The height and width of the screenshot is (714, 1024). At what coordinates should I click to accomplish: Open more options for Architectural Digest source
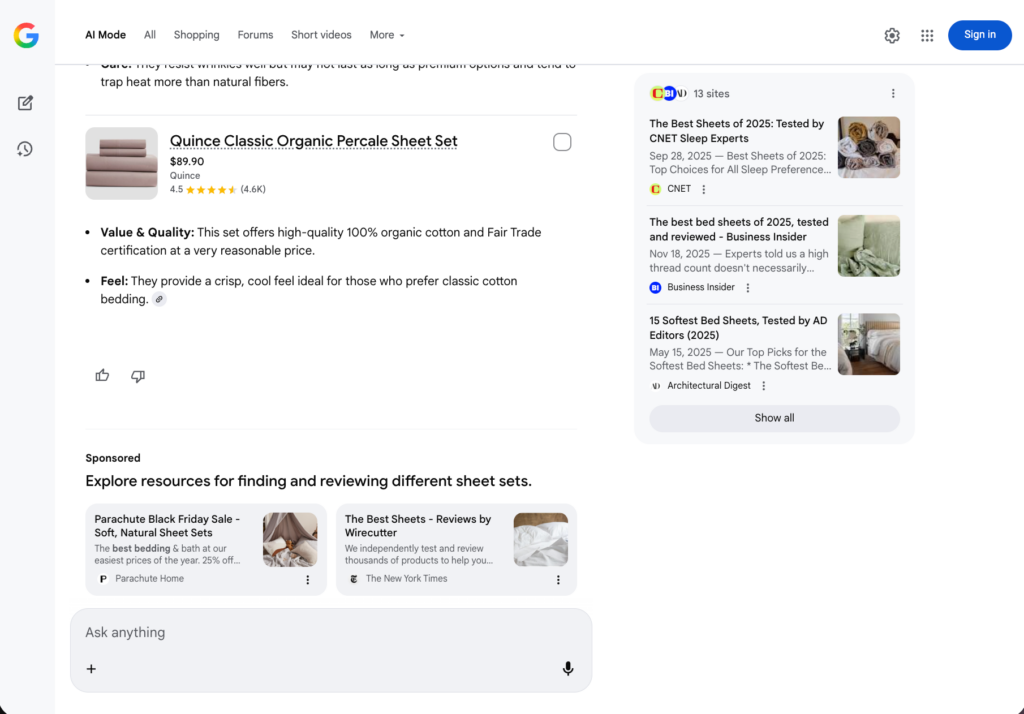click(x=763, y=386)
